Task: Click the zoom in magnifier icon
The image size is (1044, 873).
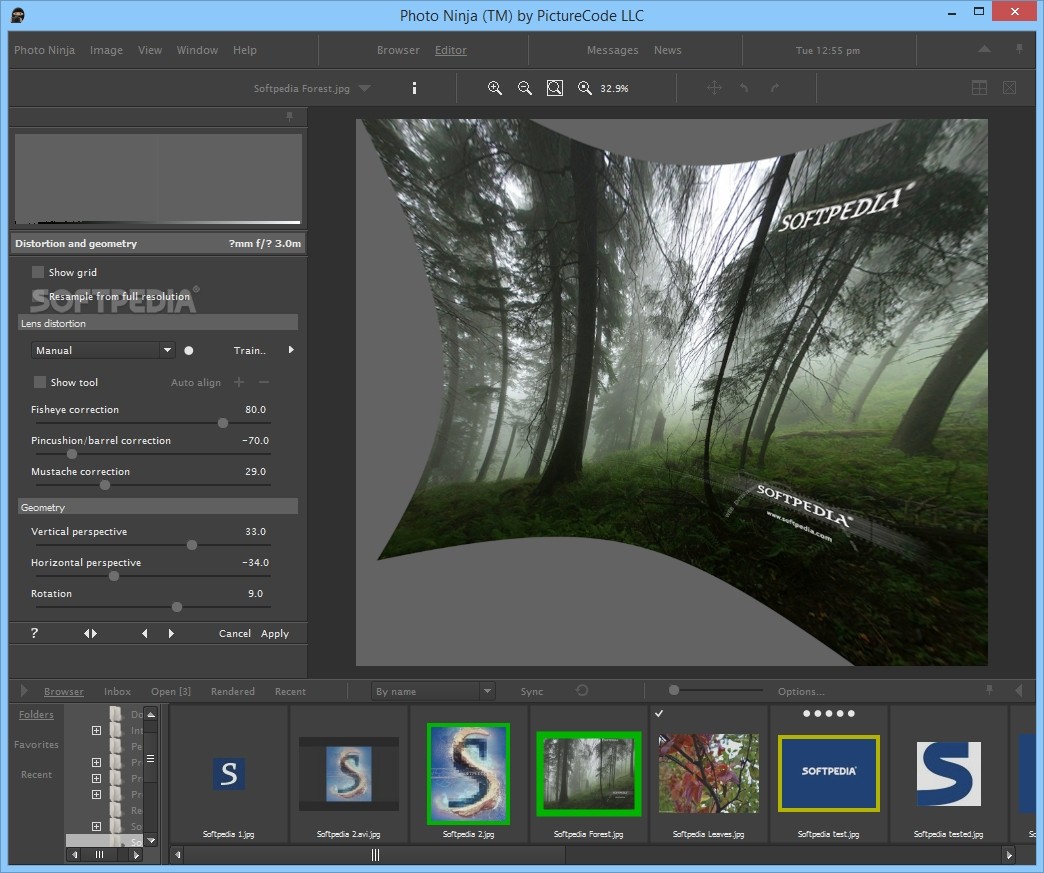Action: (494, 88)
